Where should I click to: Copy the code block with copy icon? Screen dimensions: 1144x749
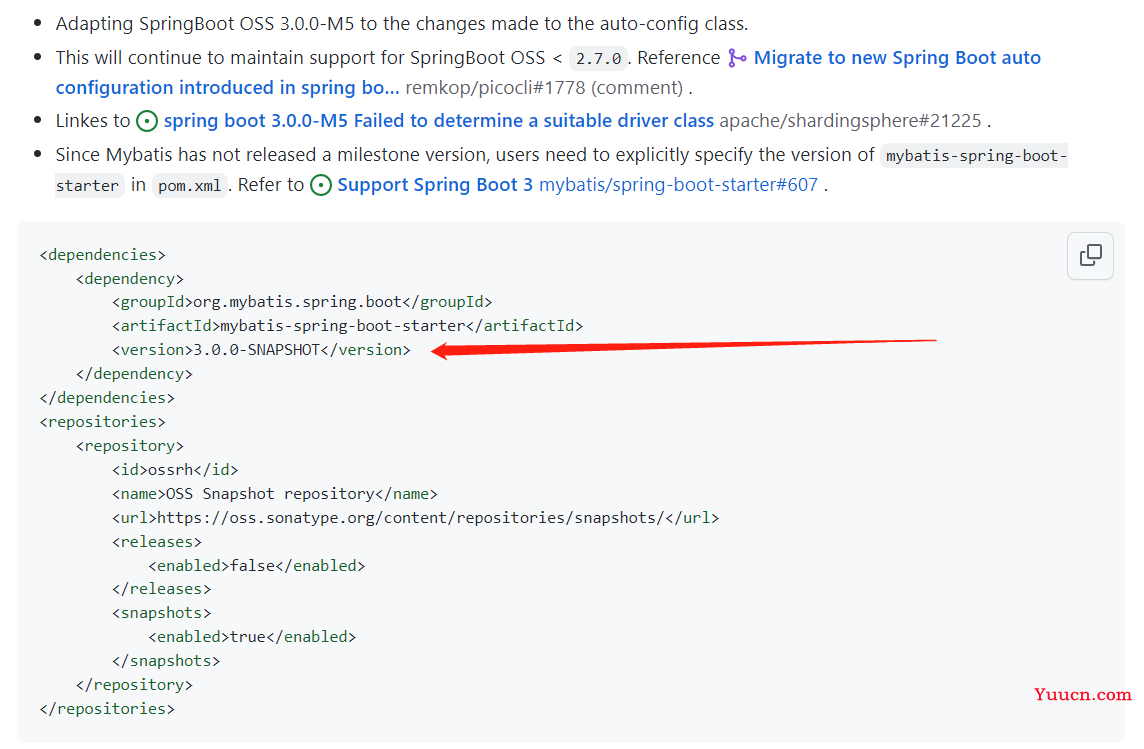click(x=1090, y=255)
